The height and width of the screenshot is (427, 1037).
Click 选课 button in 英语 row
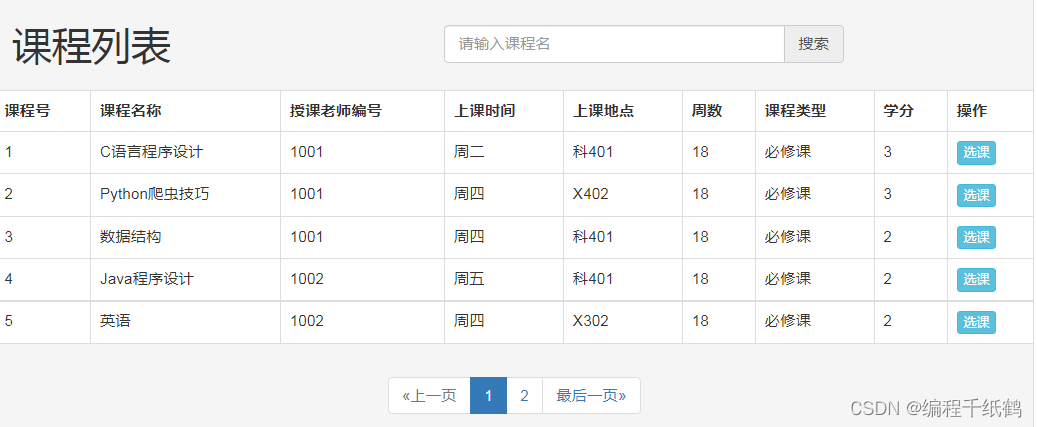976,322
